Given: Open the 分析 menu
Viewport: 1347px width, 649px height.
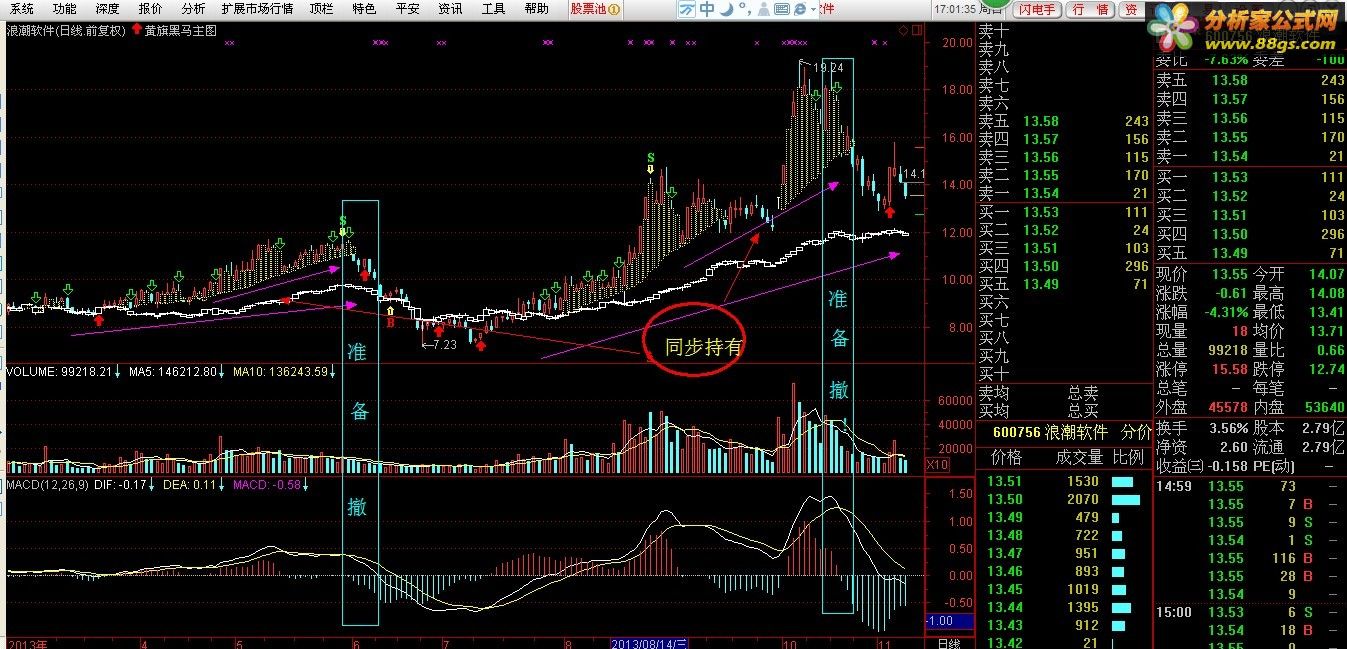Looking at the screenshot, I should (193, 9).
